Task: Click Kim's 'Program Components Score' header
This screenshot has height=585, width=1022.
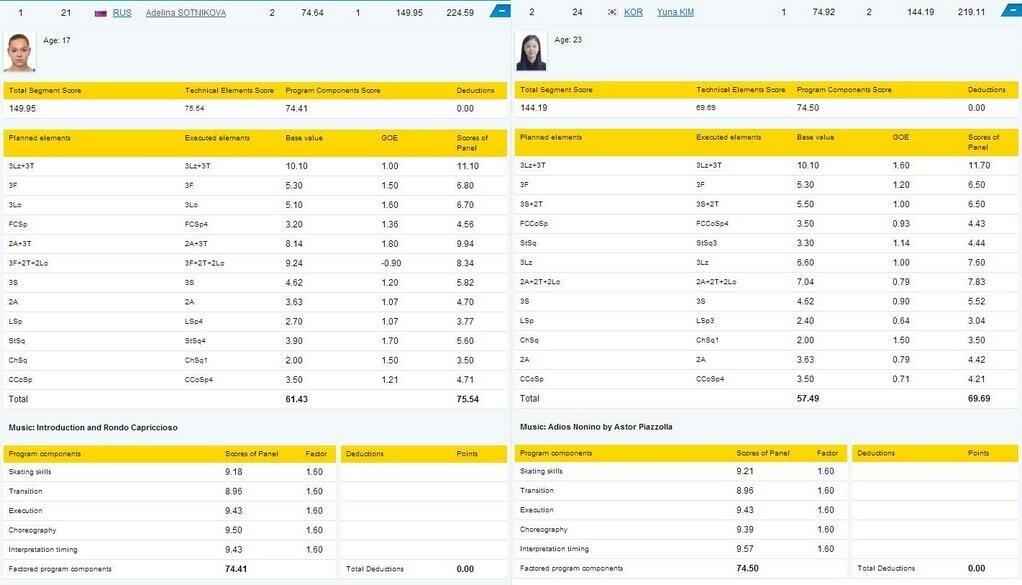Action: click(844, 90)
